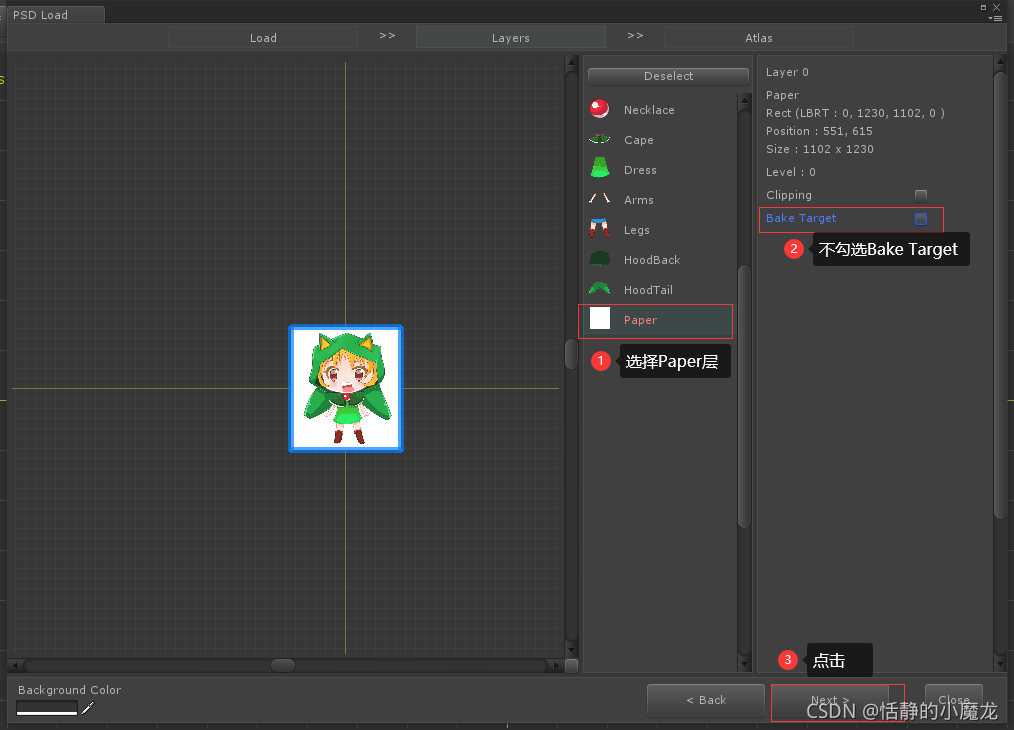Open the color eyedropper next to Background Color
This screenshot has height=730, width=1014.
pos(88,708)
